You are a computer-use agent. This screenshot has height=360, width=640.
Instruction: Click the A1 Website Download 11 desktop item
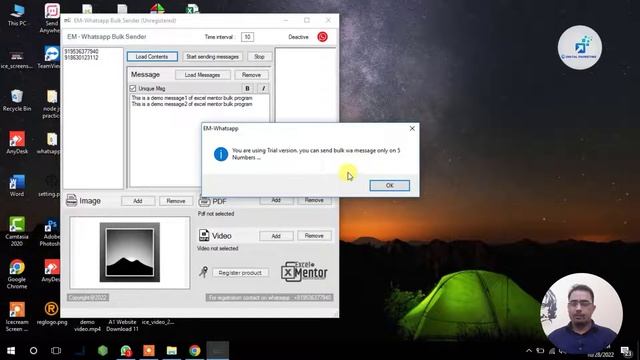tap(122, 325)
